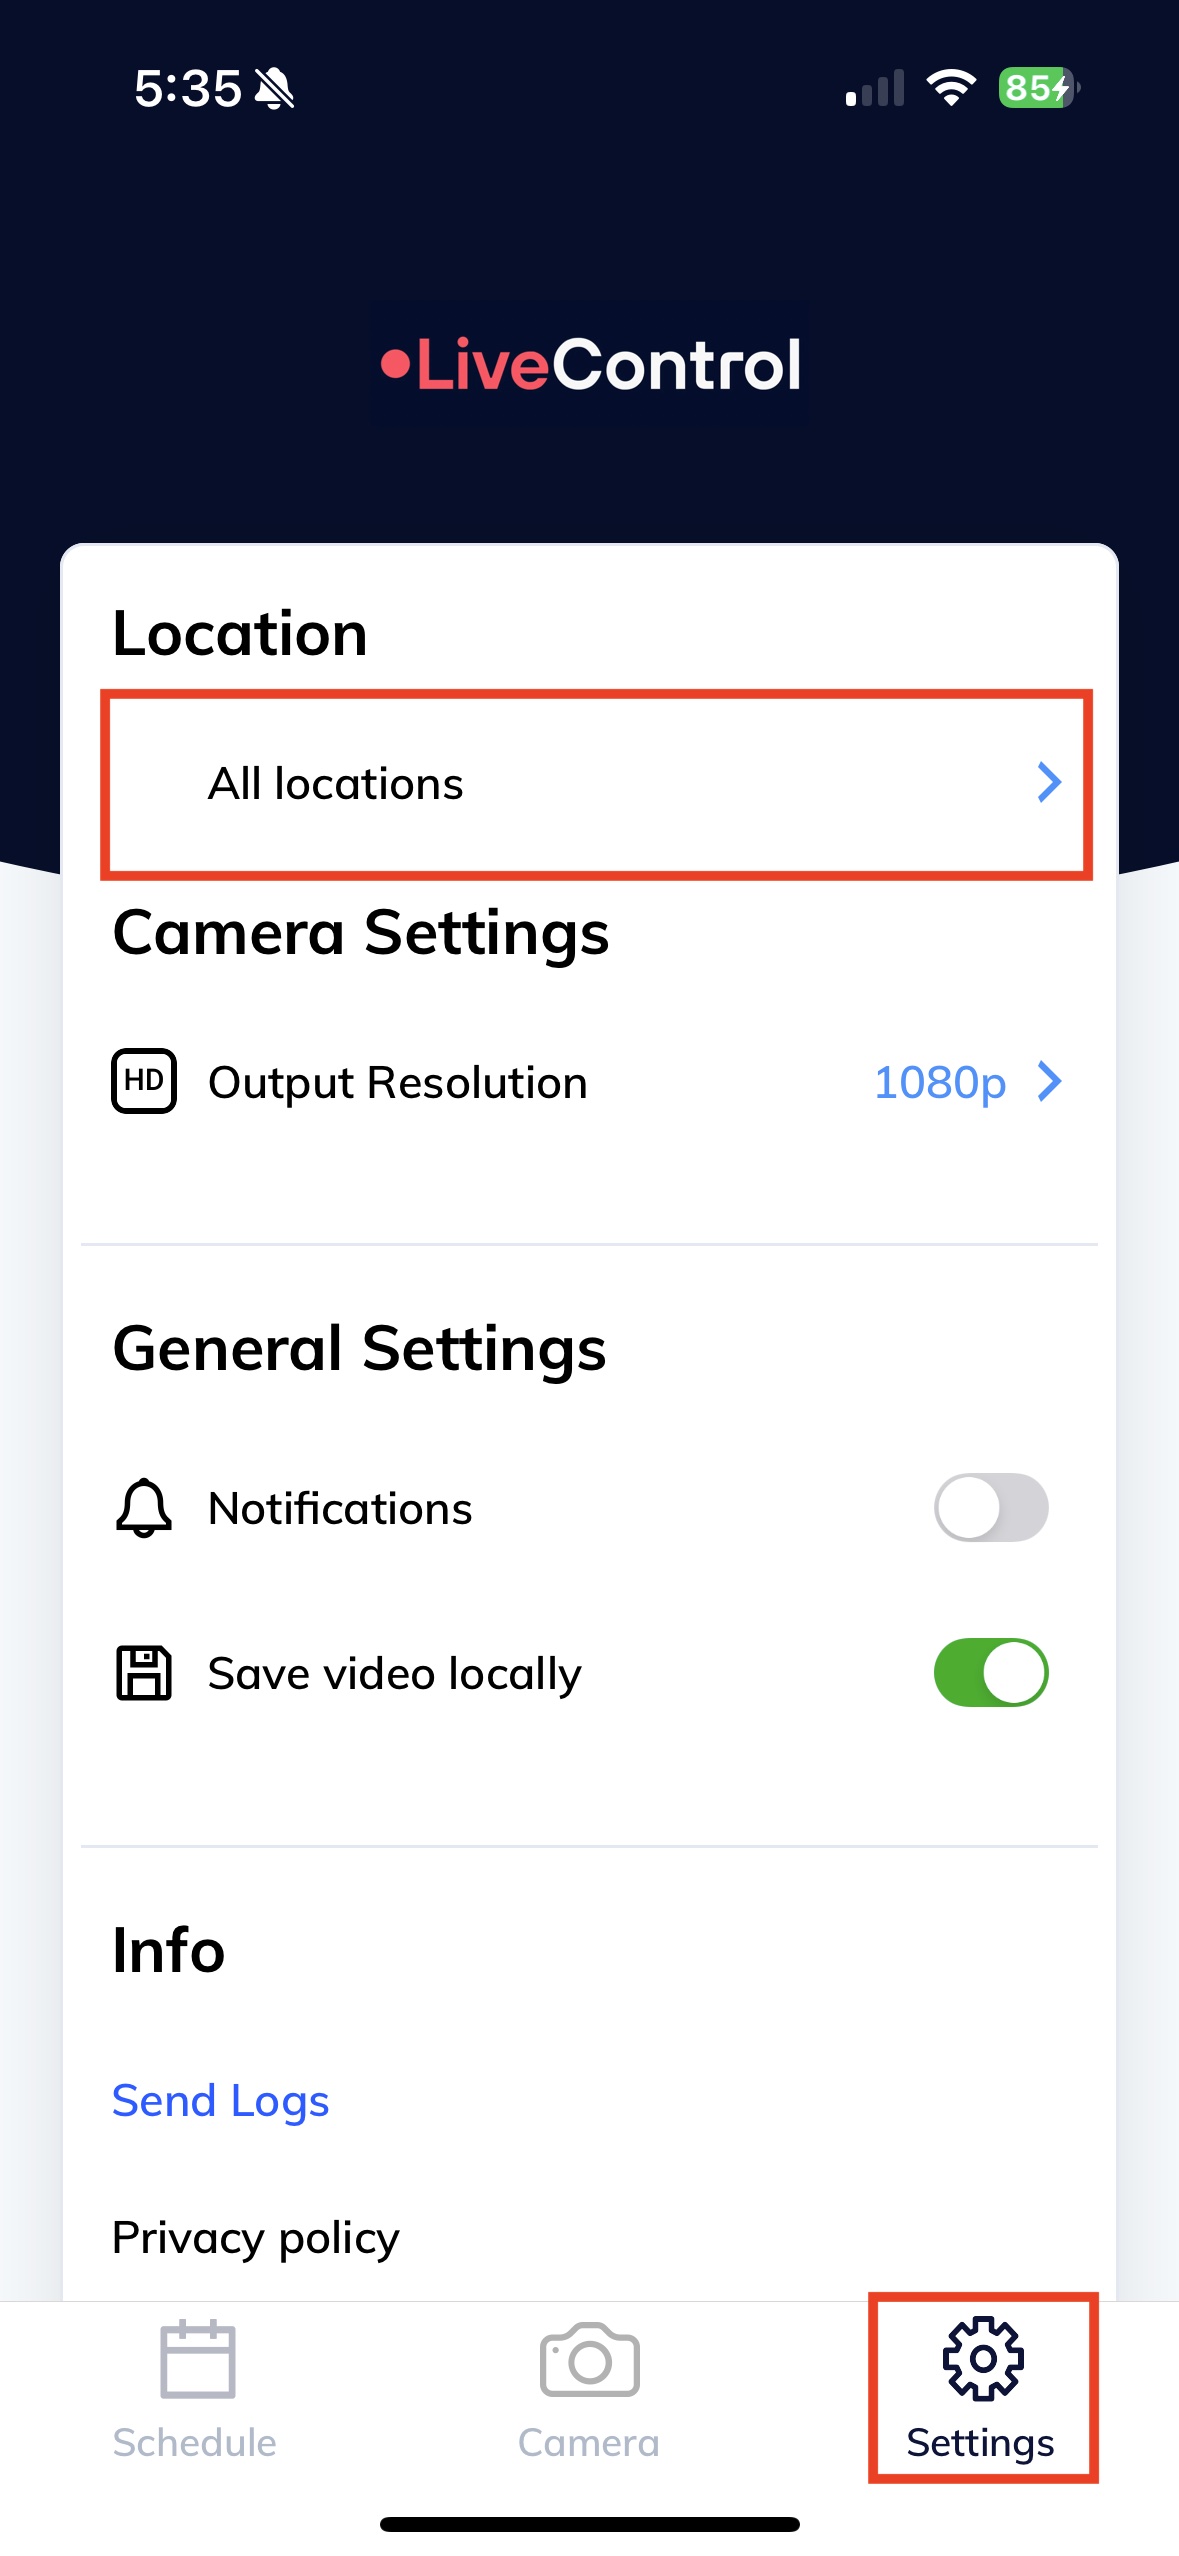The height and width of the screenshot is (2556, 1179).
Task: Open the All locations selector
Action: (x=595, y=784)
